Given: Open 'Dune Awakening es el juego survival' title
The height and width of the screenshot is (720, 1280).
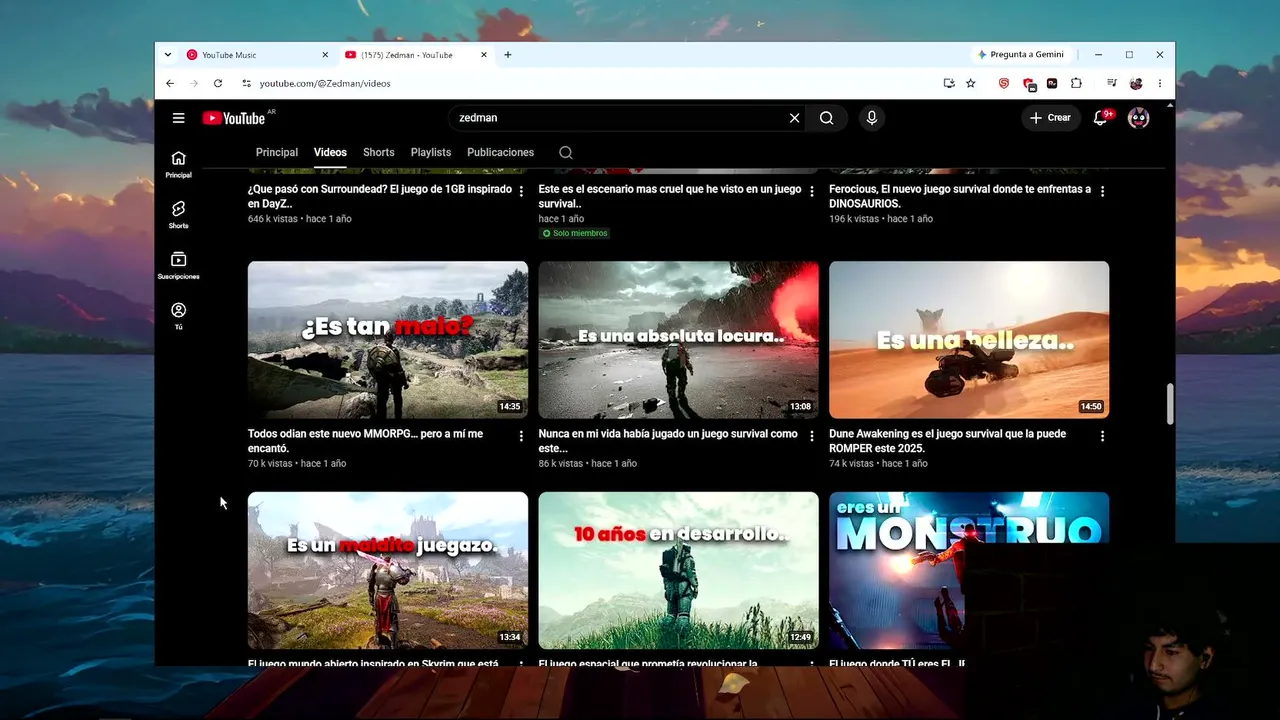Looking at the screenshot, I should point(947,441).
